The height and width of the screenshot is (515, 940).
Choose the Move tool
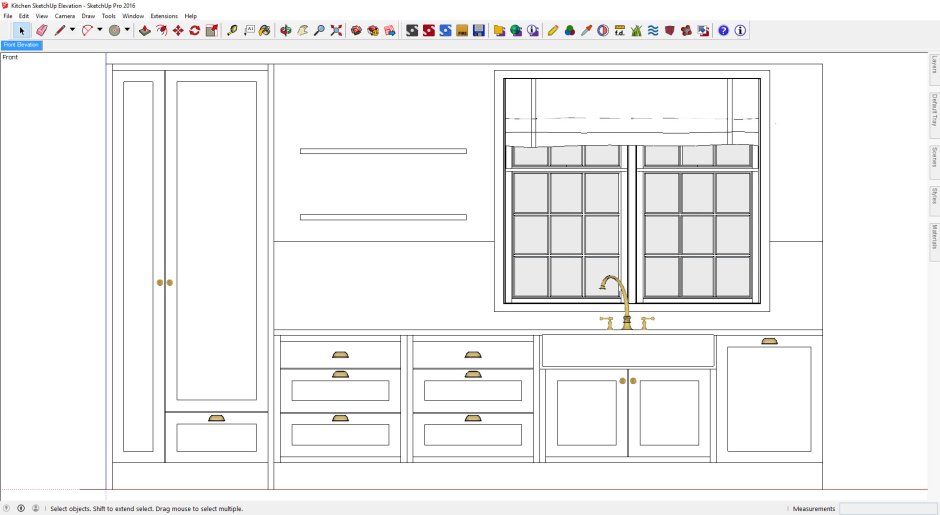(x=178, y=31)
